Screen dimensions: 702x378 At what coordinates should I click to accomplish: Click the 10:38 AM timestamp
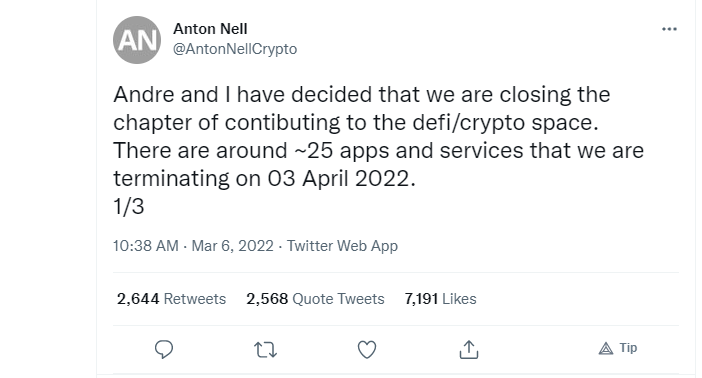pos(146,246)
